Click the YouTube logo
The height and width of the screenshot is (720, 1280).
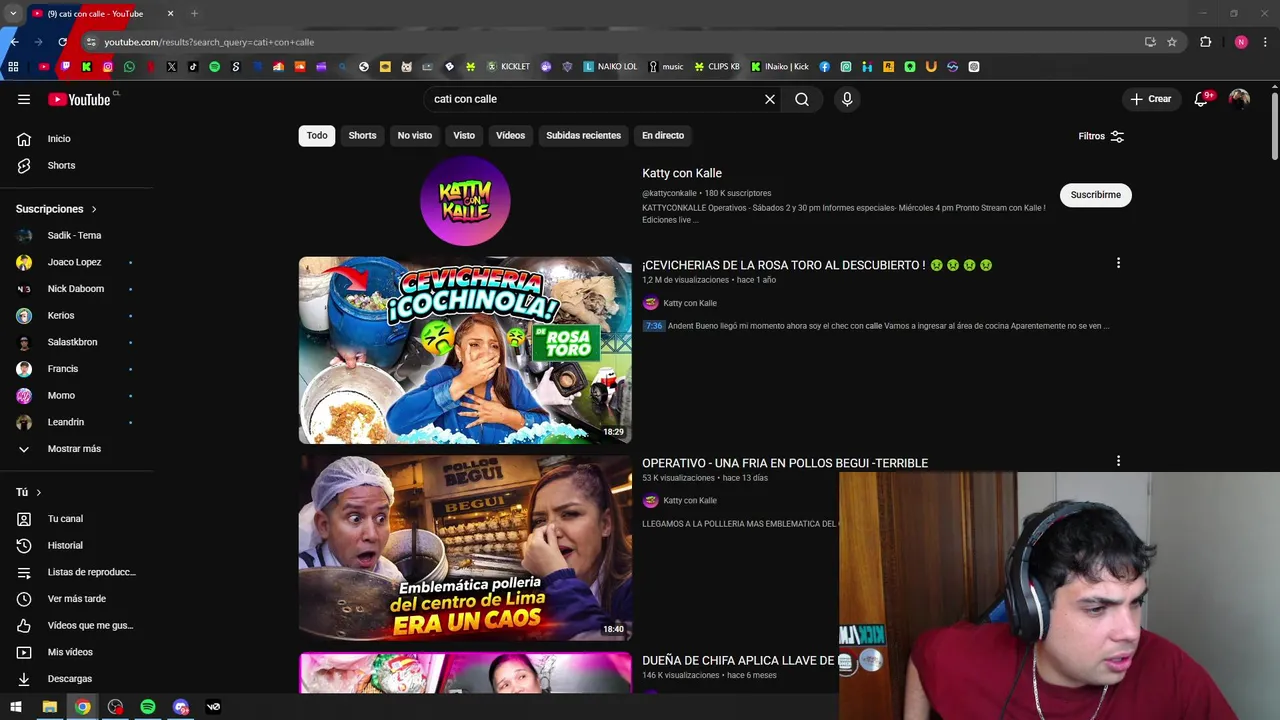(80, 99)
